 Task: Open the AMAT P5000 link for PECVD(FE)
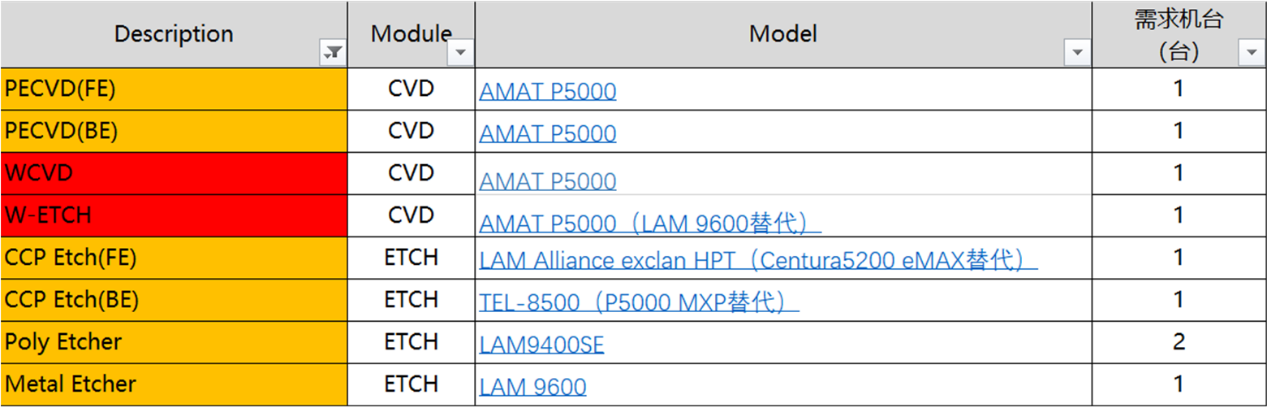(548, 92)
